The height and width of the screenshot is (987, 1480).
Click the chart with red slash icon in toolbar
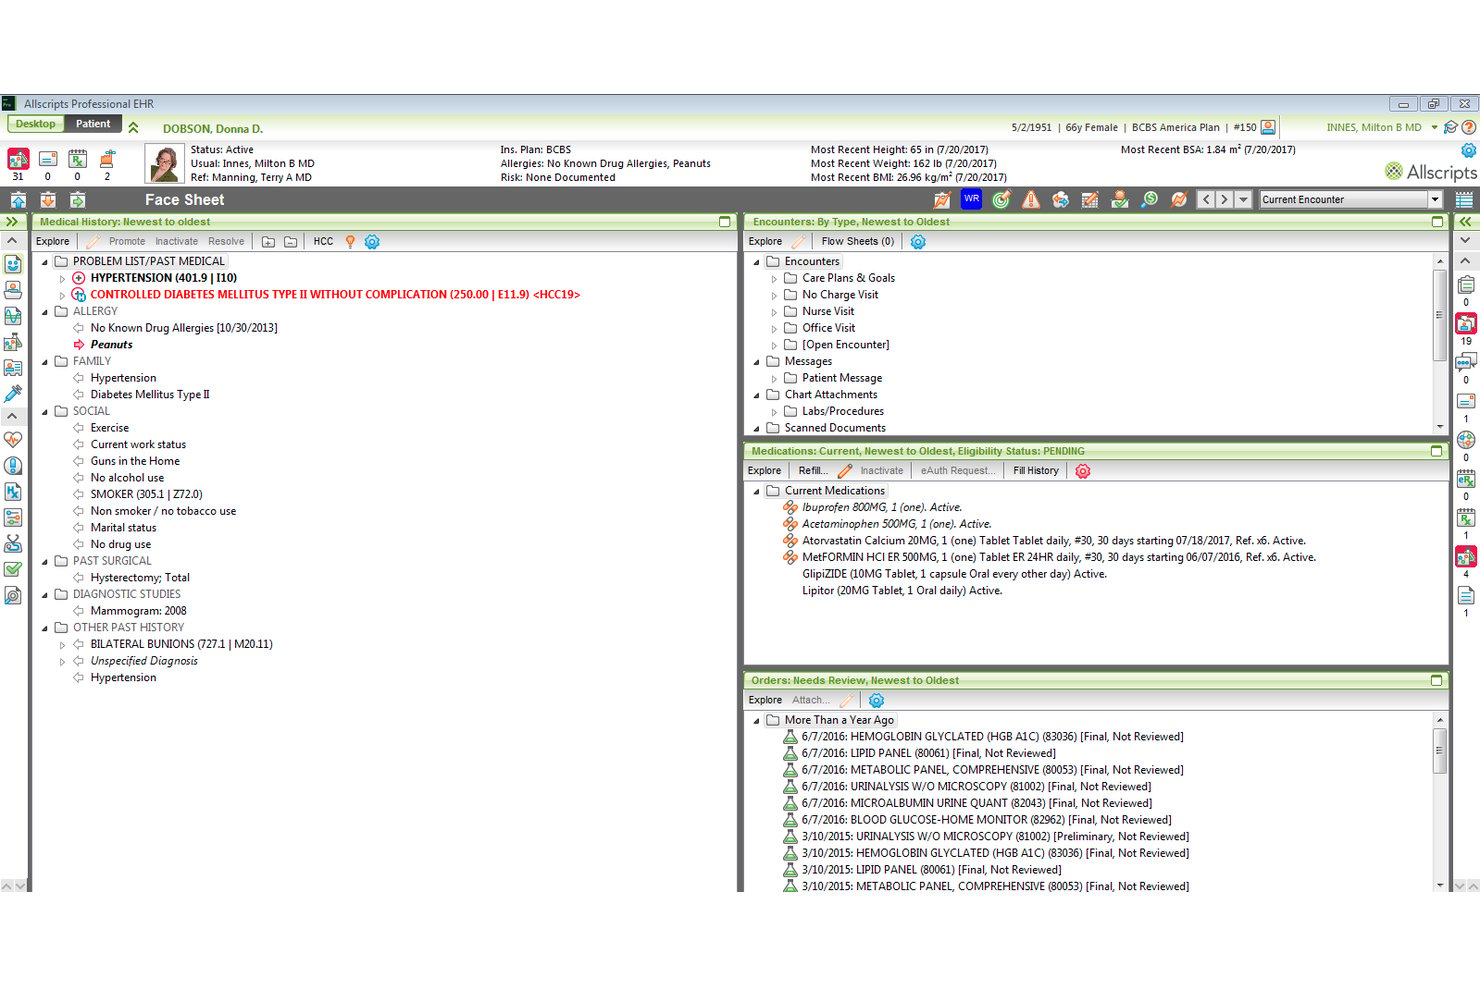[x=942, y=199]
